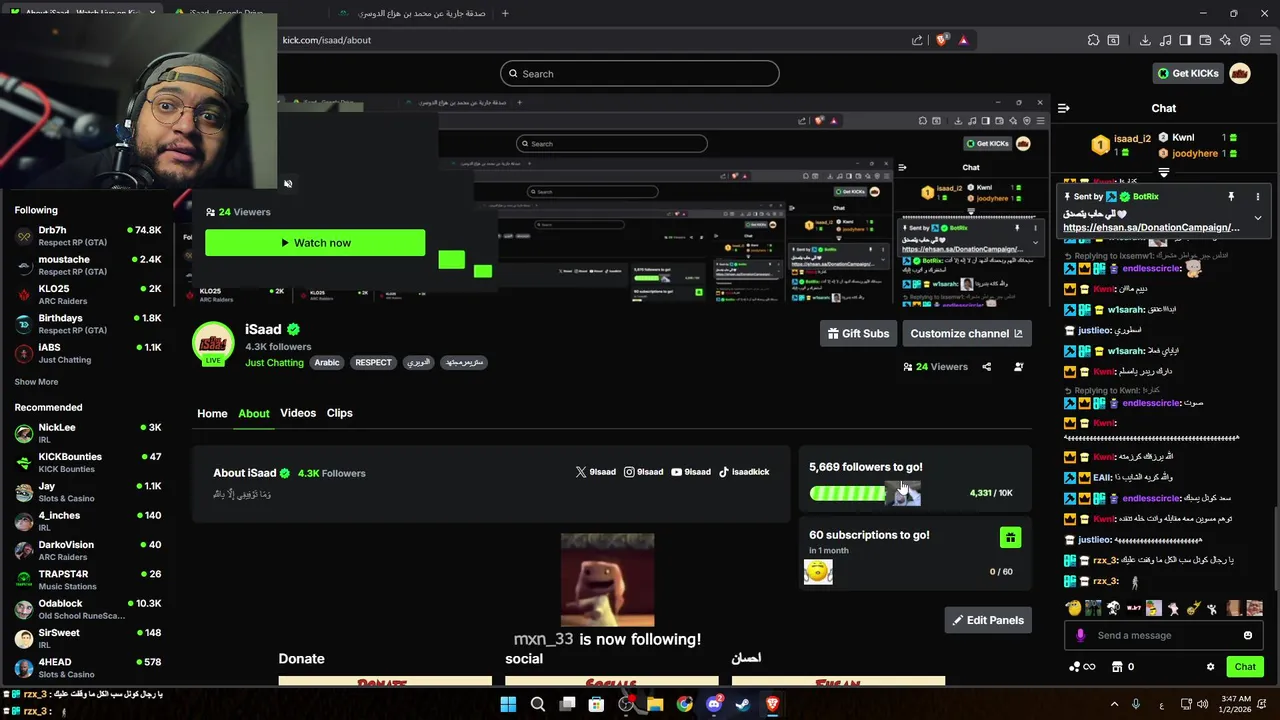This screenshot has height=720, width=1280.
Task: Click the RESPECT tag
Action: (373, 363)
